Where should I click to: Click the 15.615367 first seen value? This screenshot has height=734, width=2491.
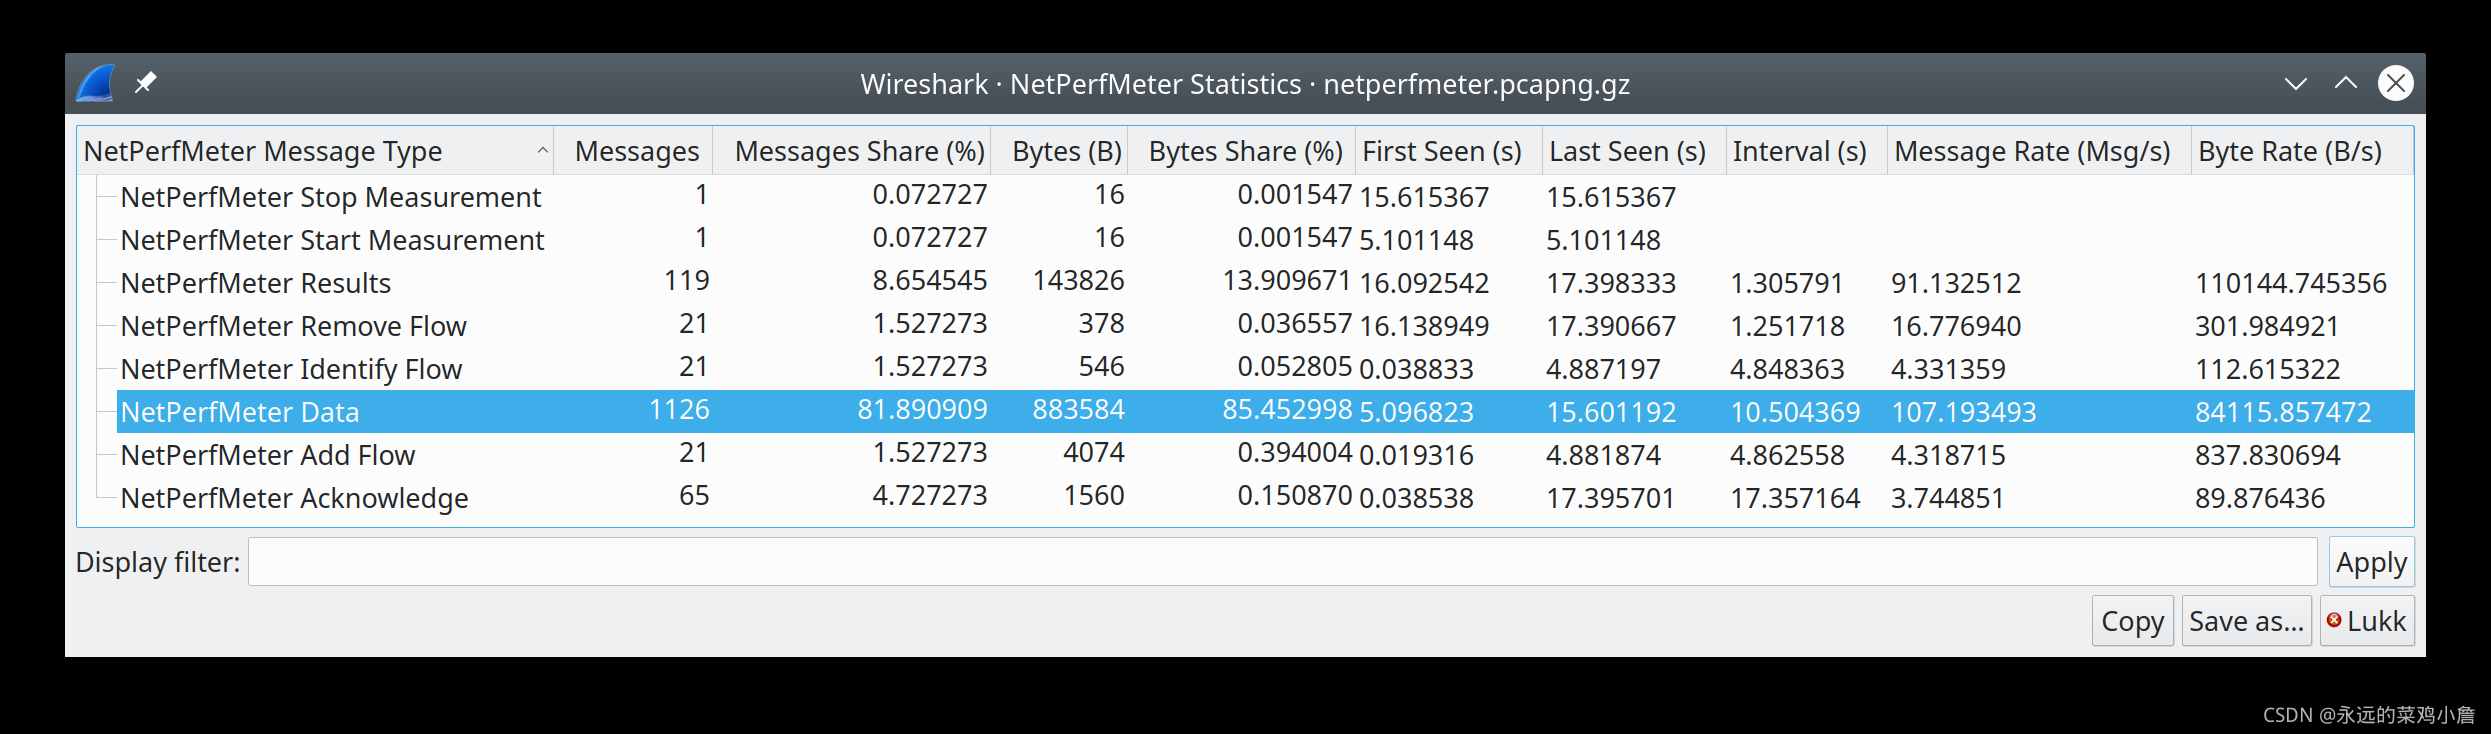[x=1424, y=197]
